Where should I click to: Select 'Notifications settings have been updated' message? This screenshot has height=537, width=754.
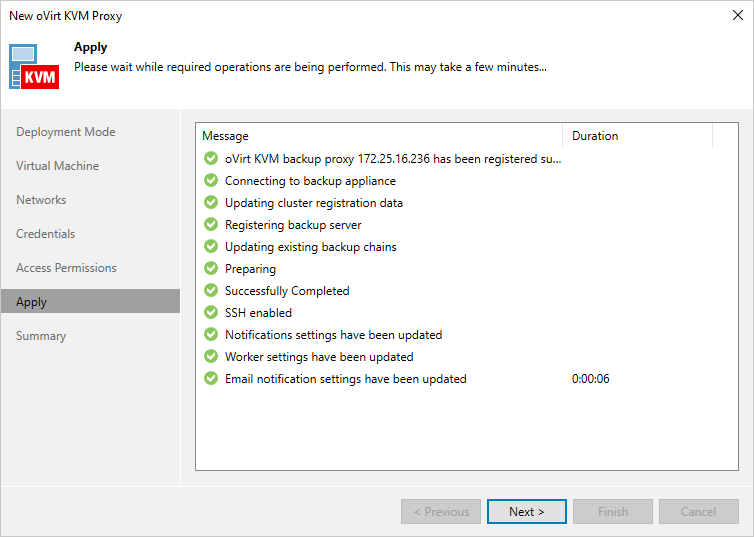333,335
